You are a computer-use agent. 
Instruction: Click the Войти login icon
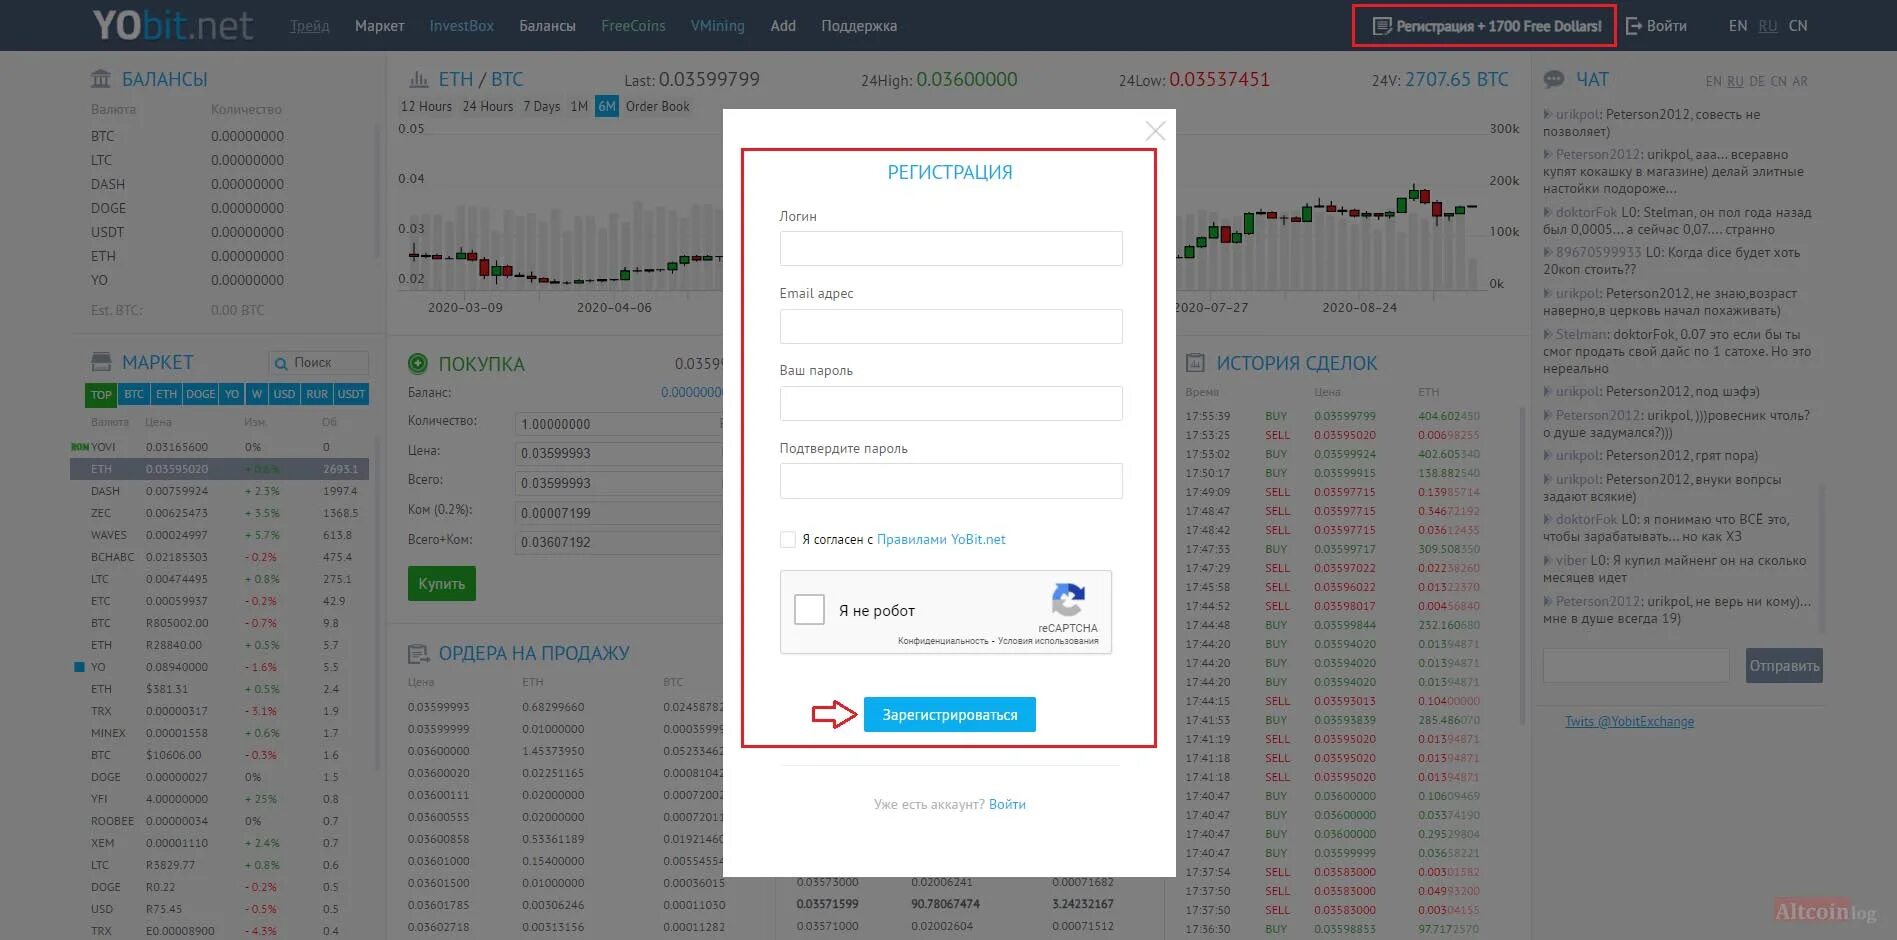(x=1634, y=26)
